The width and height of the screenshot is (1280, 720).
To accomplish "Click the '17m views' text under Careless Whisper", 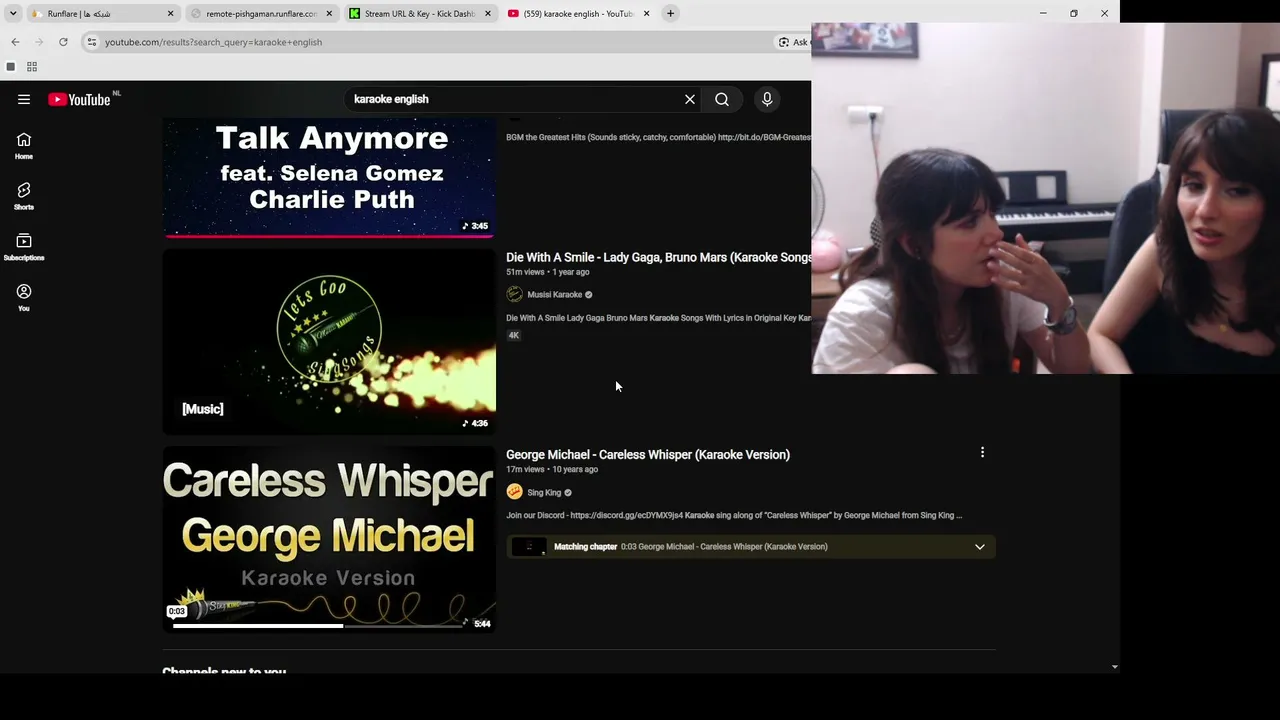I will [x=525, y=470].
